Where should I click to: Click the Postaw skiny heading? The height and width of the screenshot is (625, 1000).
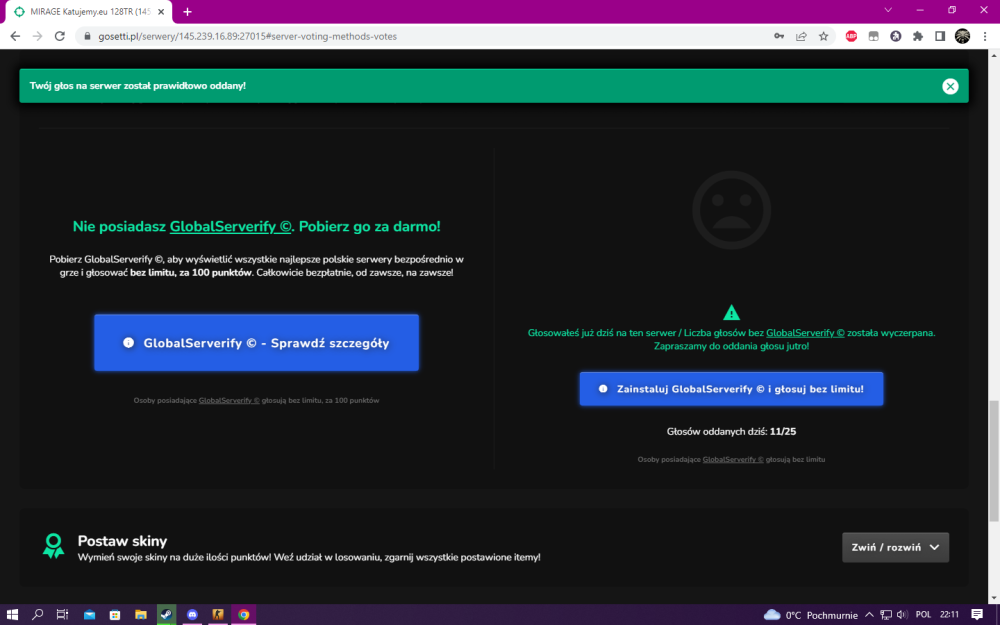(x=122, y=541)
